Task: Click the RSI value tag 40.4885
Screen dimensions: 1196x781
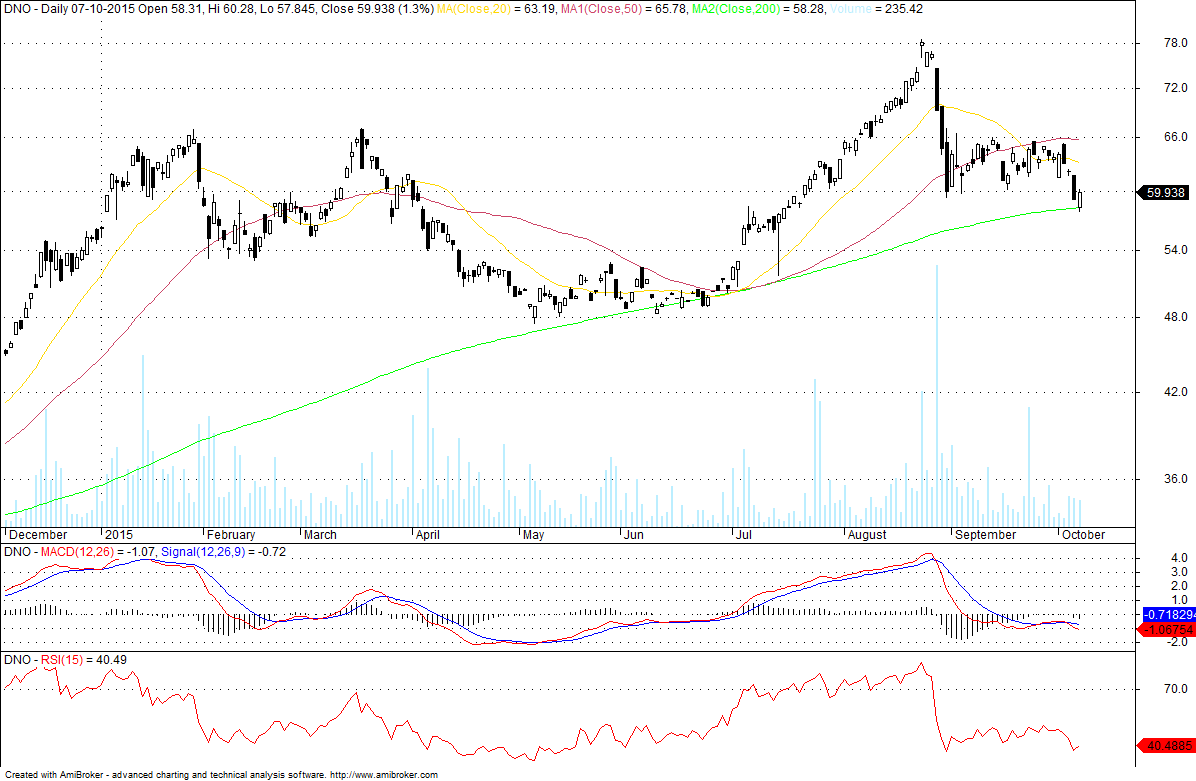Action: 1166,745
